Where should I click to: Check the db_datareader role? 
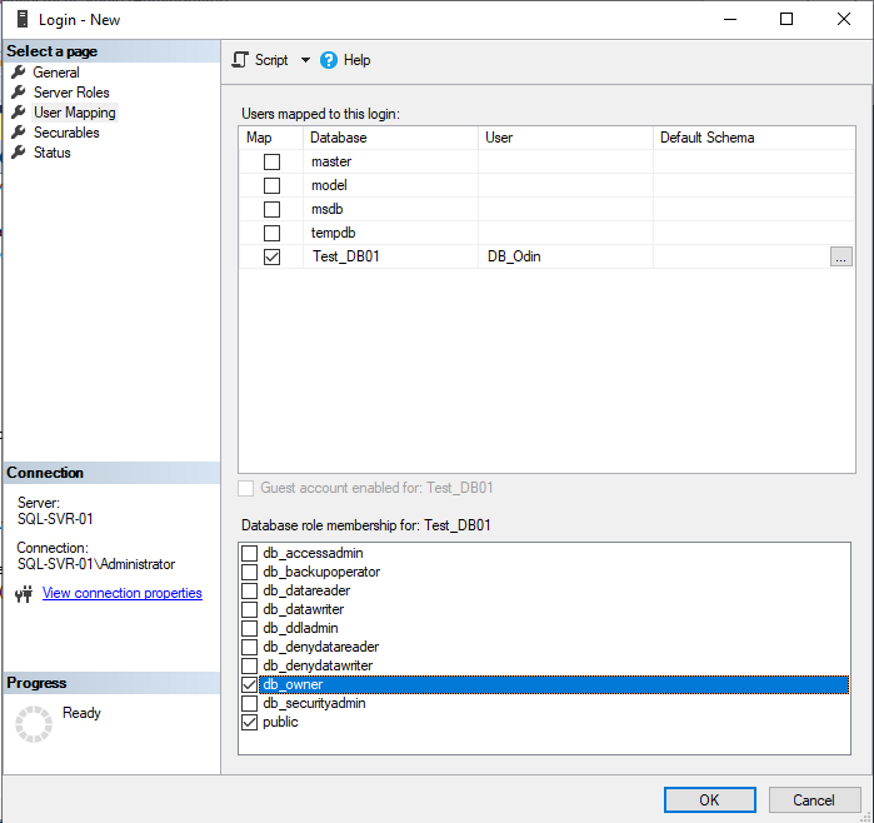[x=249, y=591]
